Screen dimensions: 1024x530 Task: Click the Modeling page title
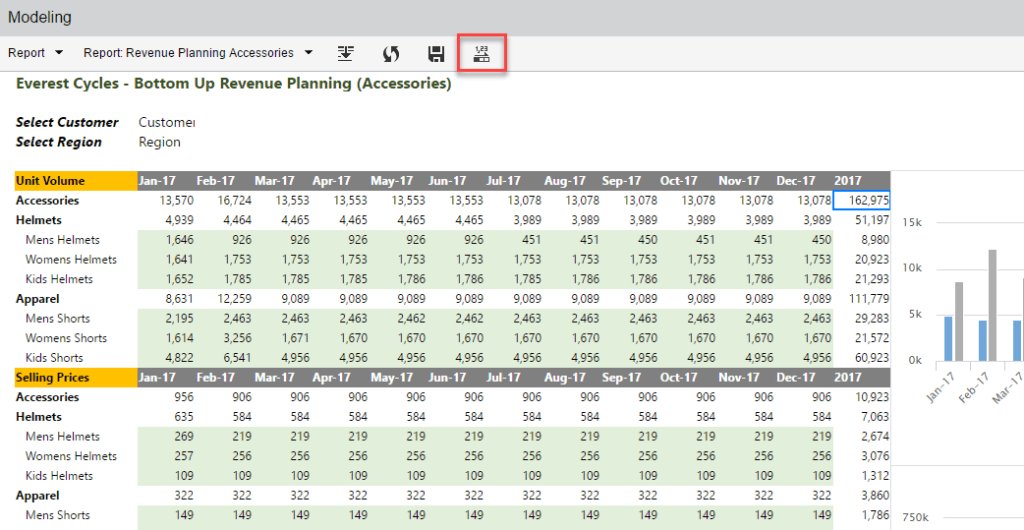coord(40,17)
